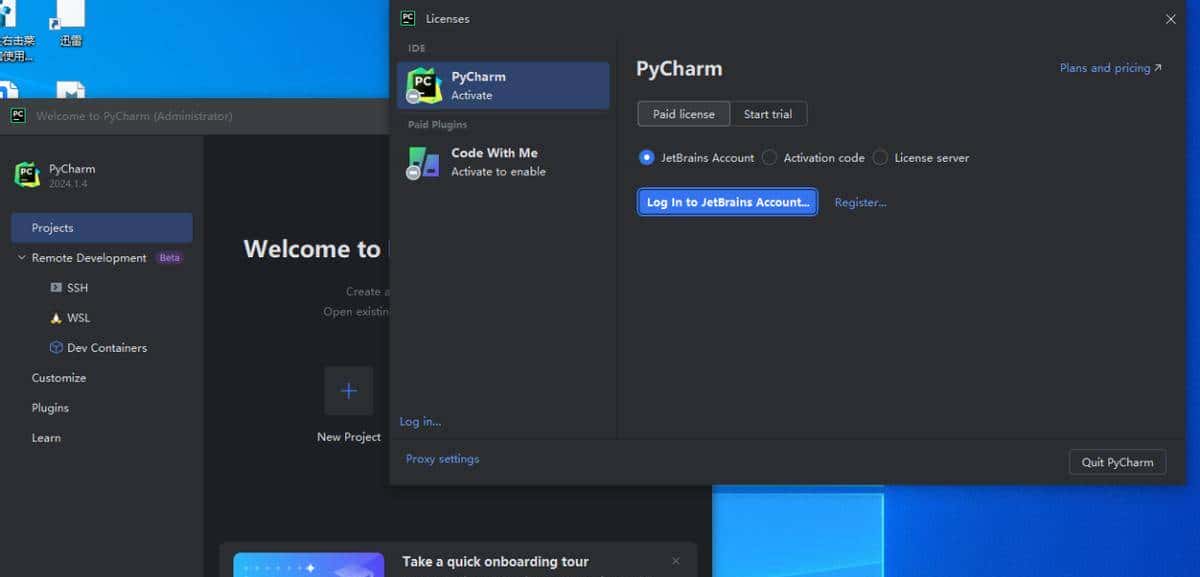1200x577 pixels.
Task: Collapse the Remote Development section
Action: 20,257
